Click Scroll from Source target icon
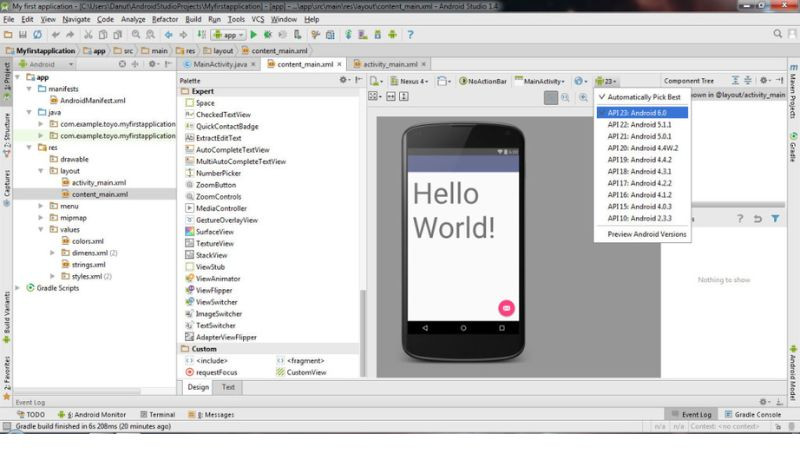 [x=122, y=64]
